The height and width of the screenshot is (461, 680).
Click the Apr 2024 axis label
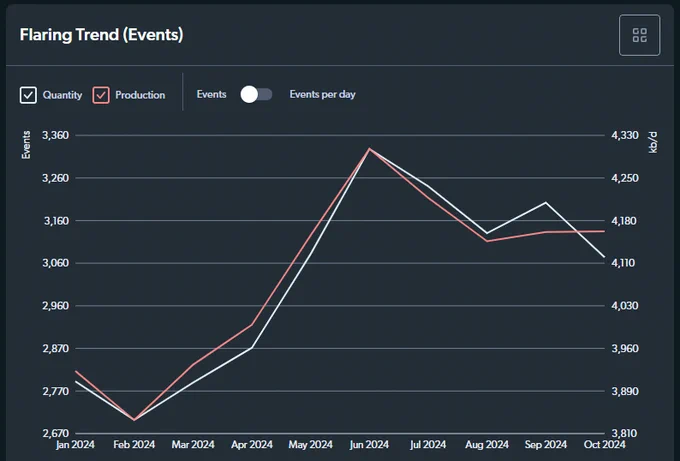pos(252,445)
